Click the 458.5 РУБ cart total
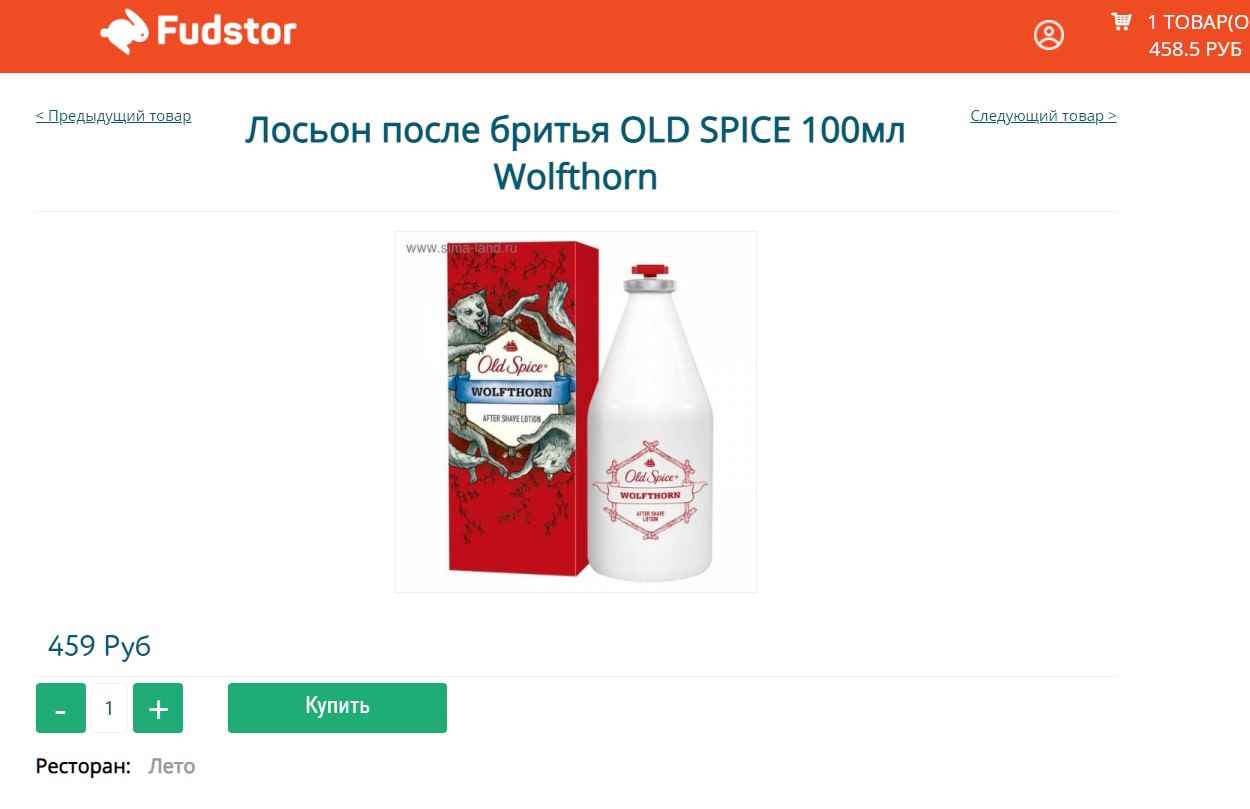The image size is (1250, 809). pyautogui.click(x=1195, y=49)
